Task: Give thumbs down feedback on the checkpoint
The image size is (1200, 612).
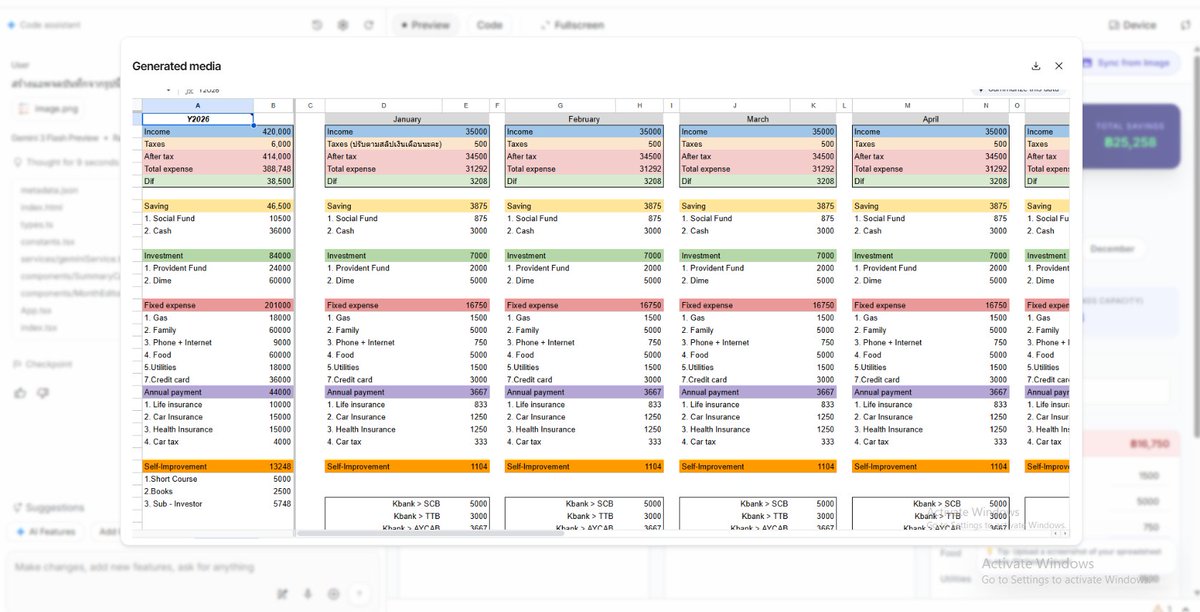Action: [41, 392]
